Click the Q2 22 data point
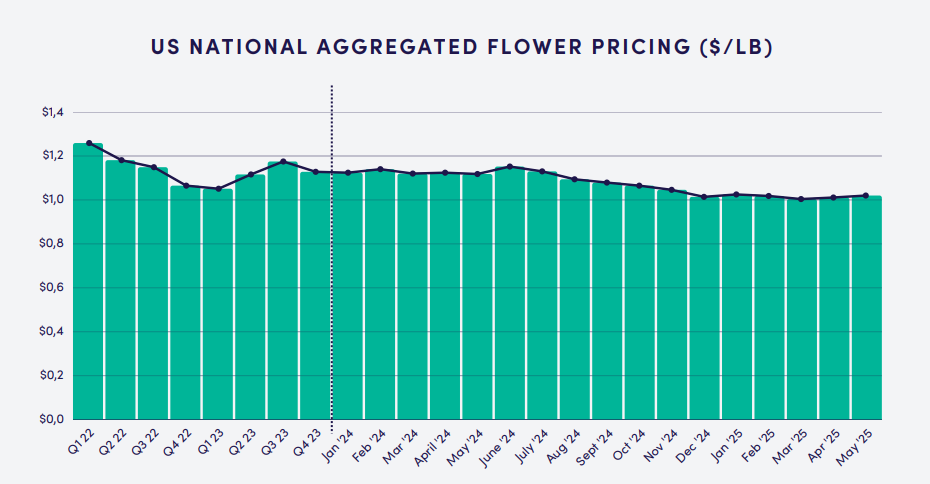930x484 pixels. tap(121, 160)
